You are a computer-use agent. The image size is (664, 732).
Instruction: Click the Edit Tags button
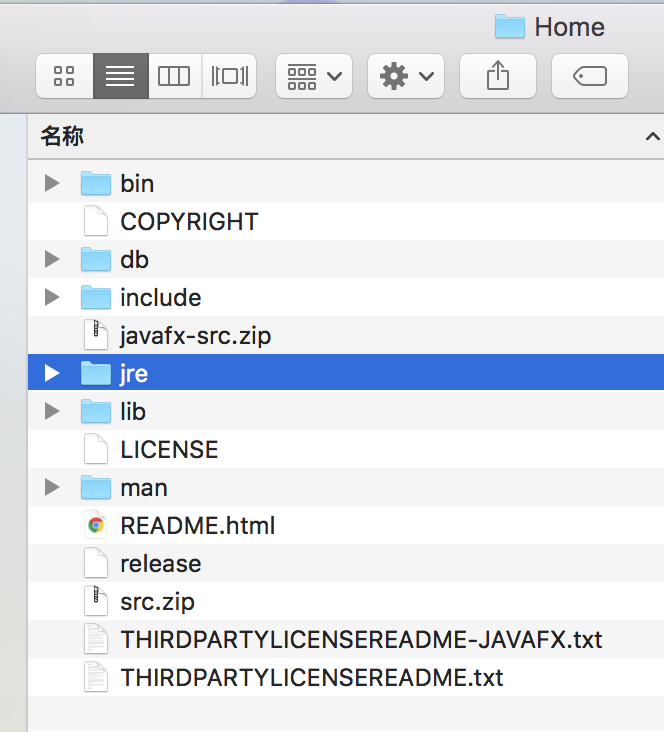590,76
